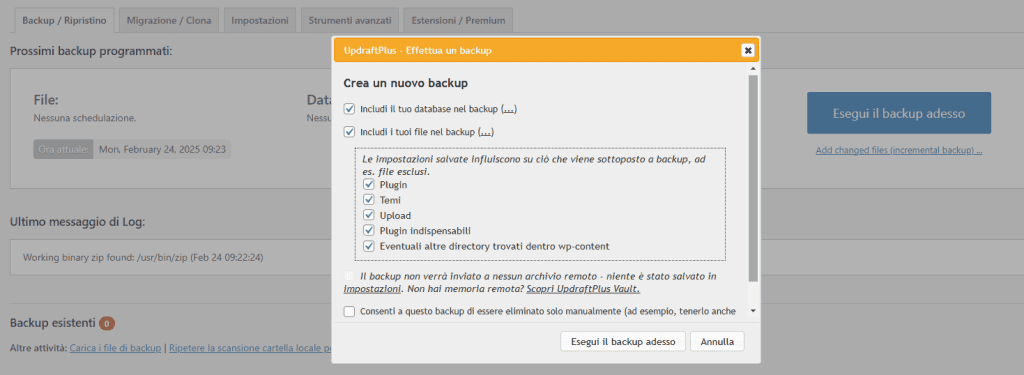Click dialog scrollbar down arrow

point(753,311)
